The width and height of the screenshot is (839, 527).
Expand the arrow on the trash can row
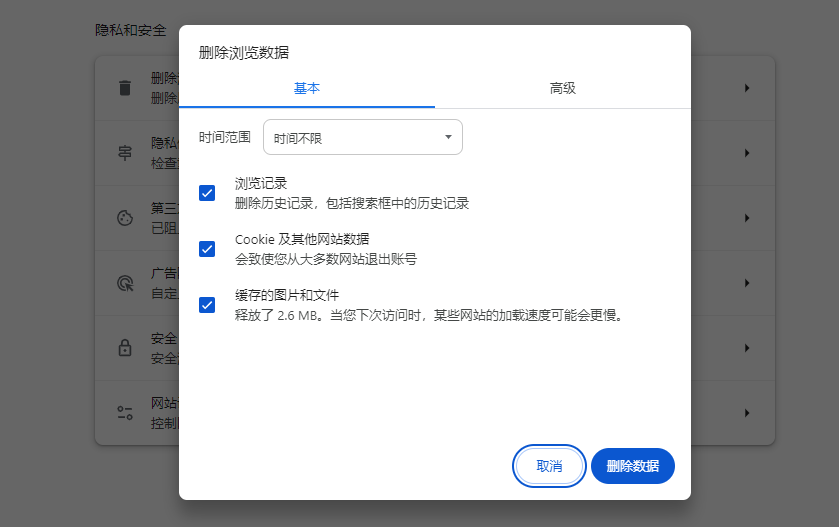point(747,88)
